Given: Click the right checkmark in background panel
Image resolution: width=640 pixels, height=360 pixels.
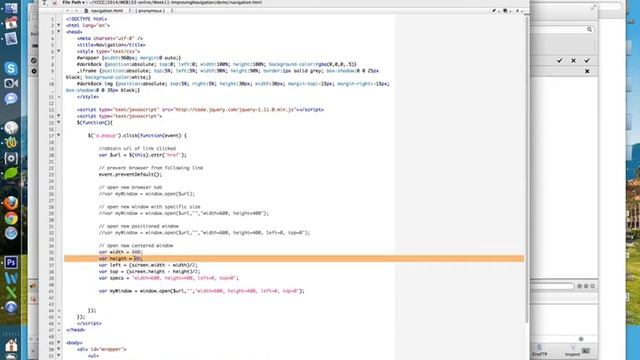Looking at the screenshot, I should pos(587,60).
